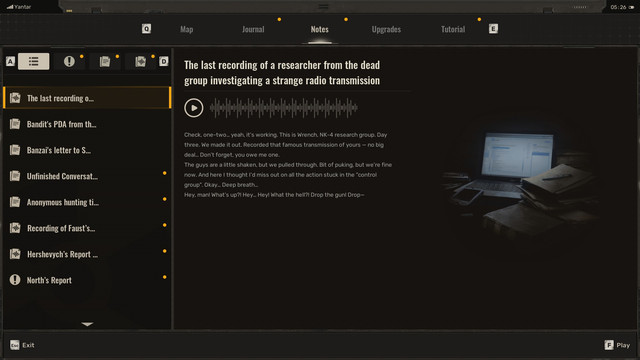Click the Q previous-tab key icon
This screenshot has height=360, width=640.
(146, 29)
